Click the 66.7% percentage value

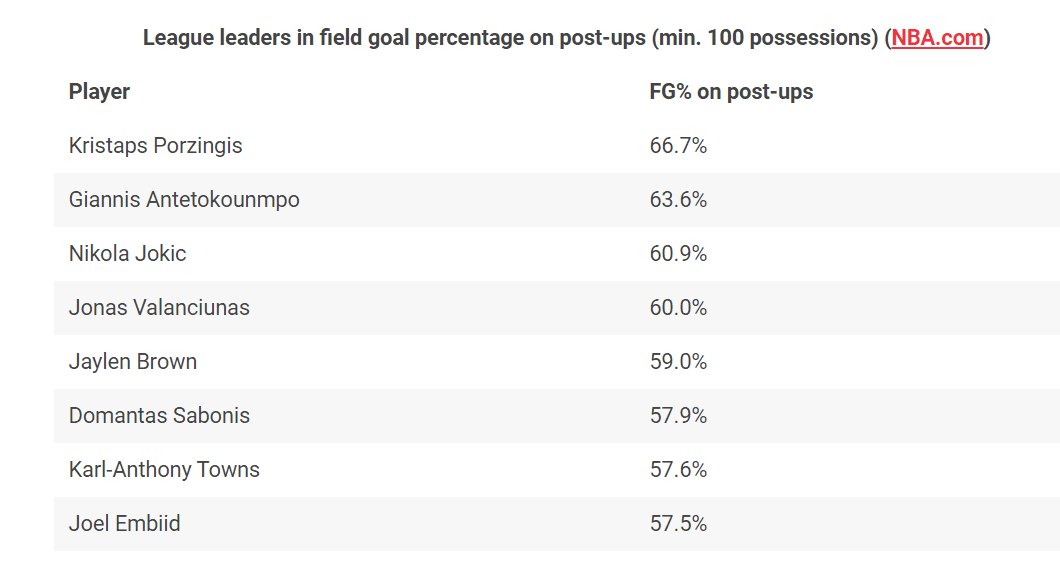[x=678, y=146]
